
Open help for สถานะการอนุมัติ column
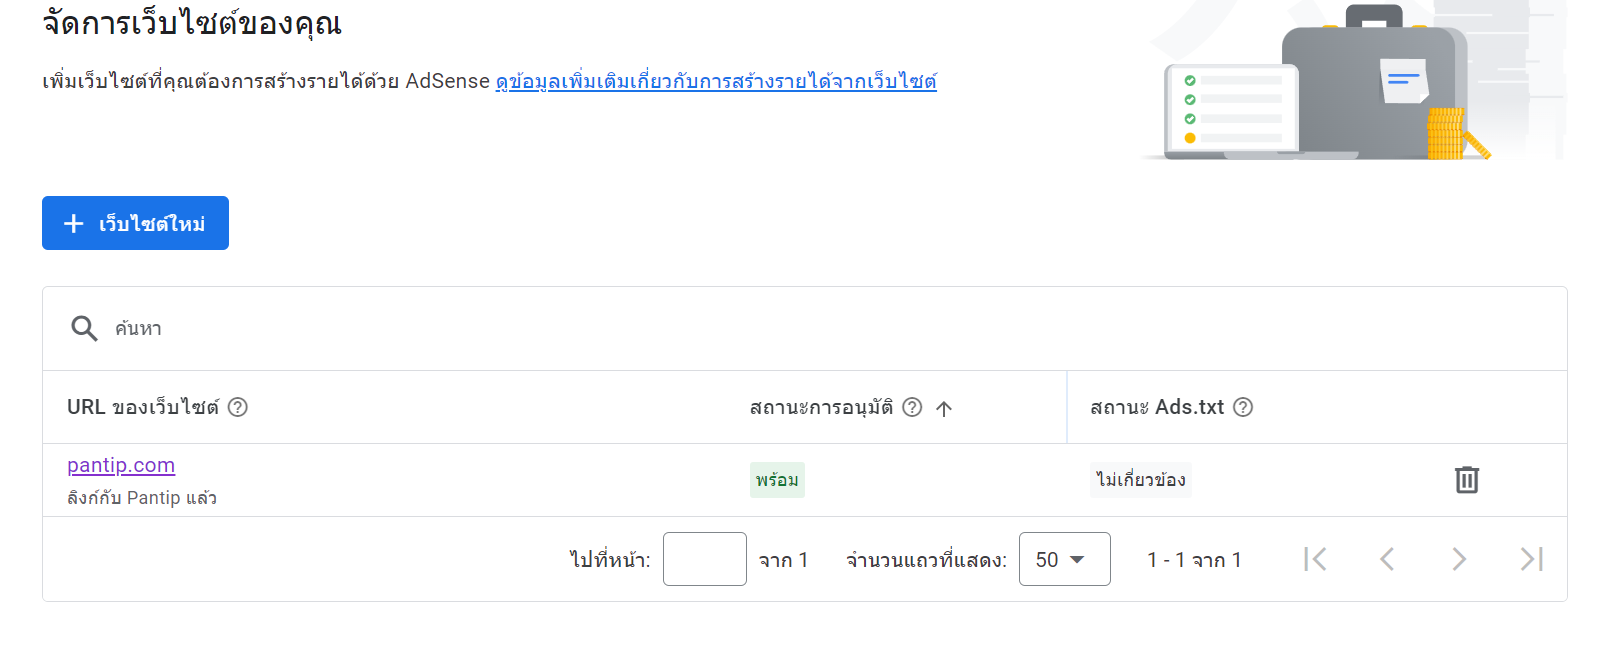click(x=912, y=407)
